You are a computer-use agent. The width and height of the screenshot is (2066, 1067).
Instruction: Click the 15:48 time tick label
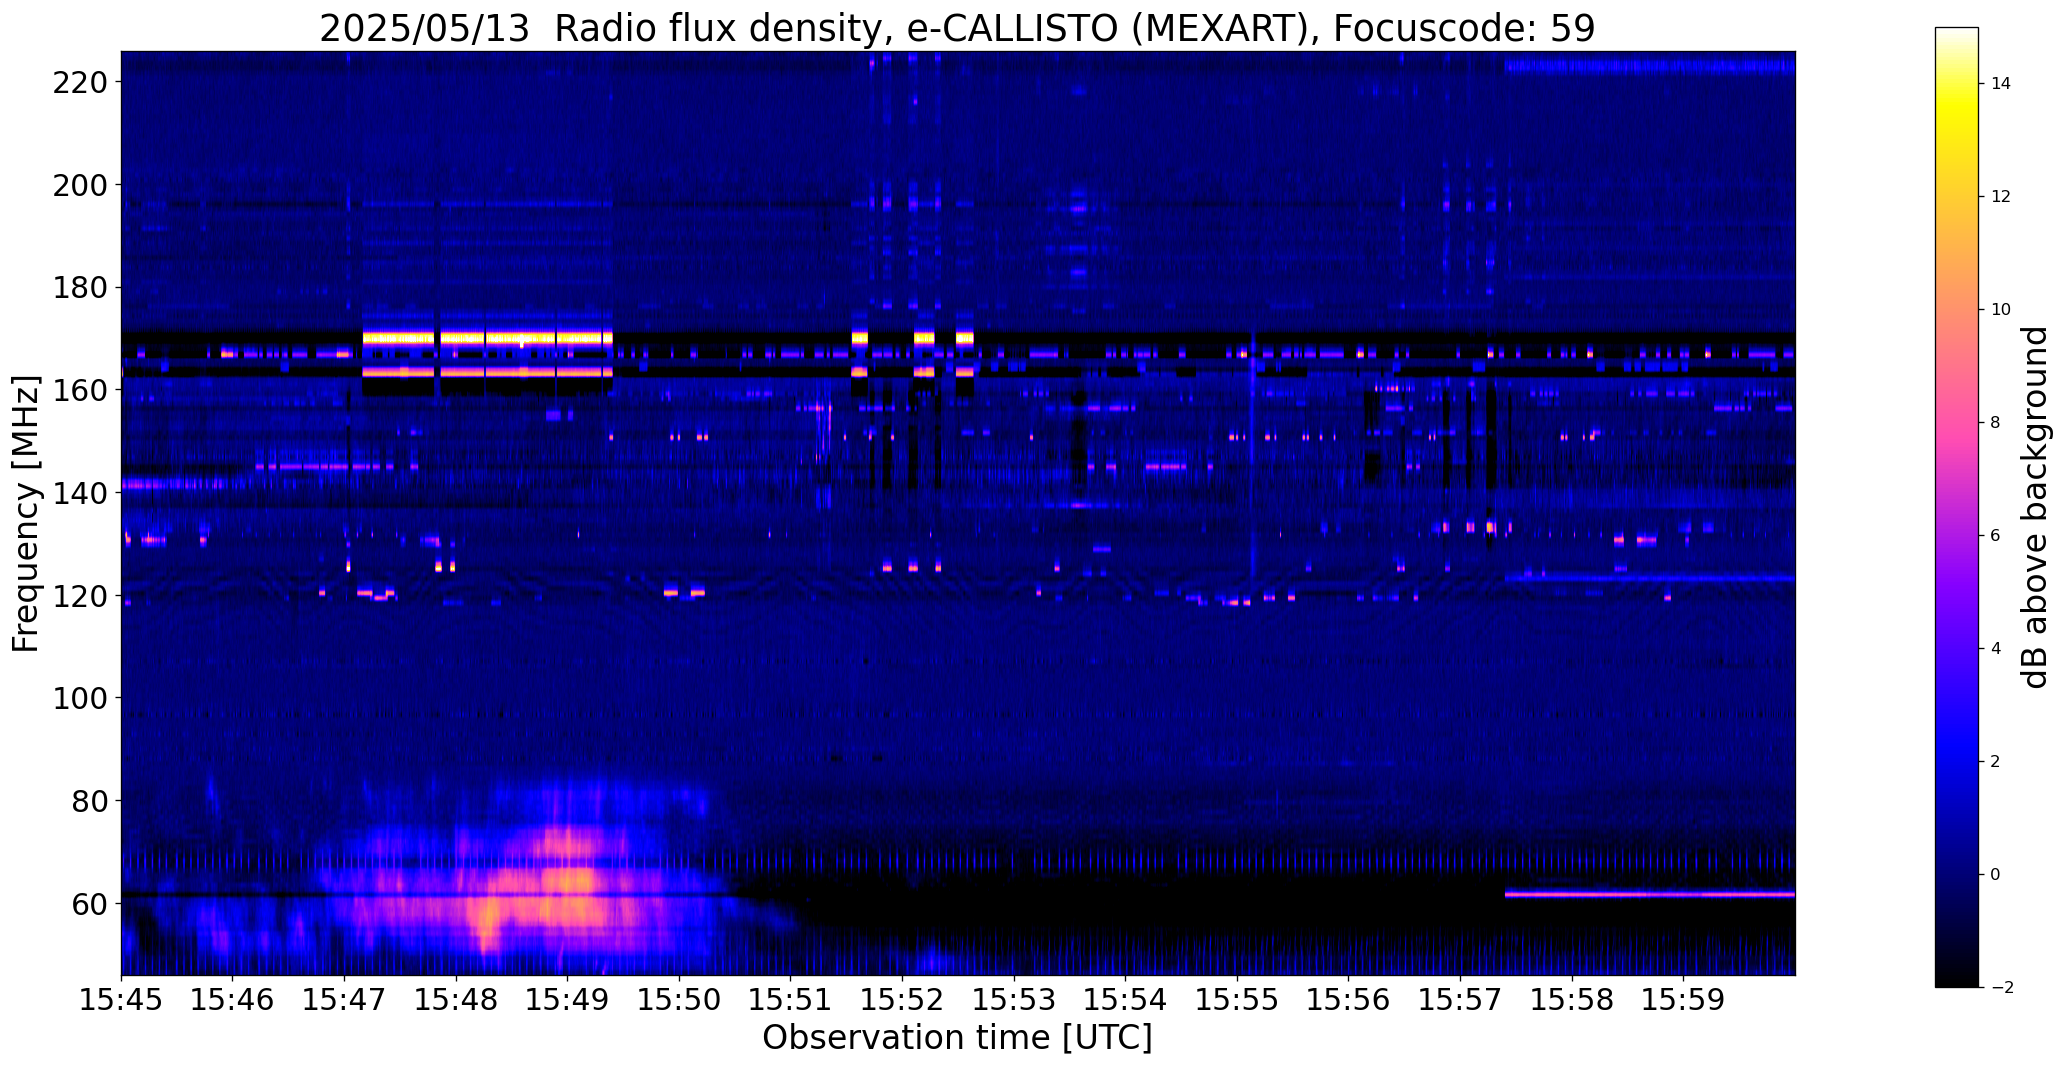coord(457,1000)
